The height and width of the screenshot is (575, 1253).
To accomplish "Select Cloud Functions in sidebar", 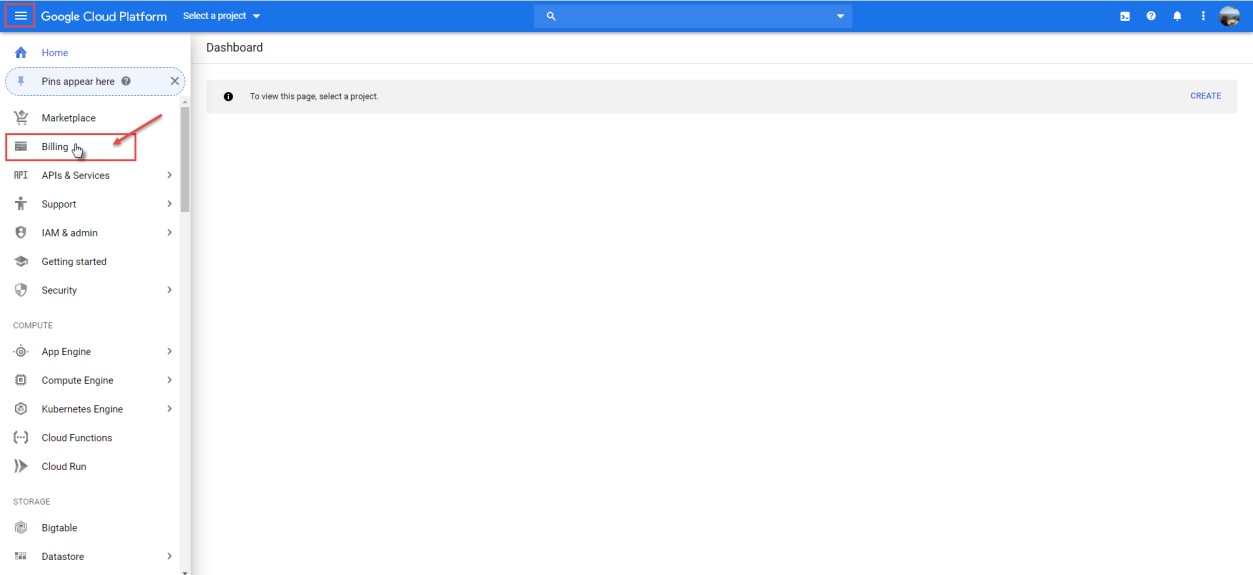I will point(76,438).
